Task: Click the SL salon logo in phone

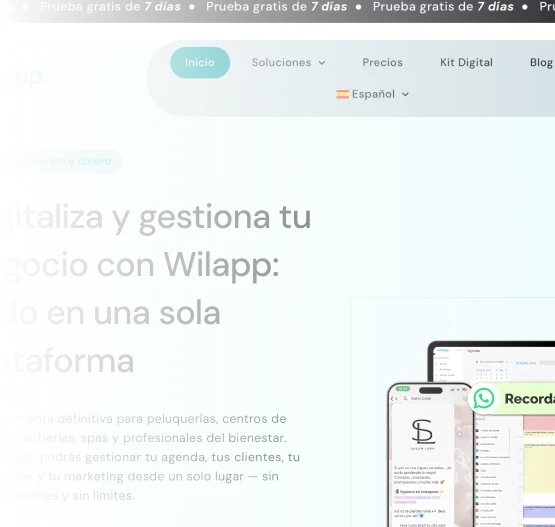Action: [423, 434]
